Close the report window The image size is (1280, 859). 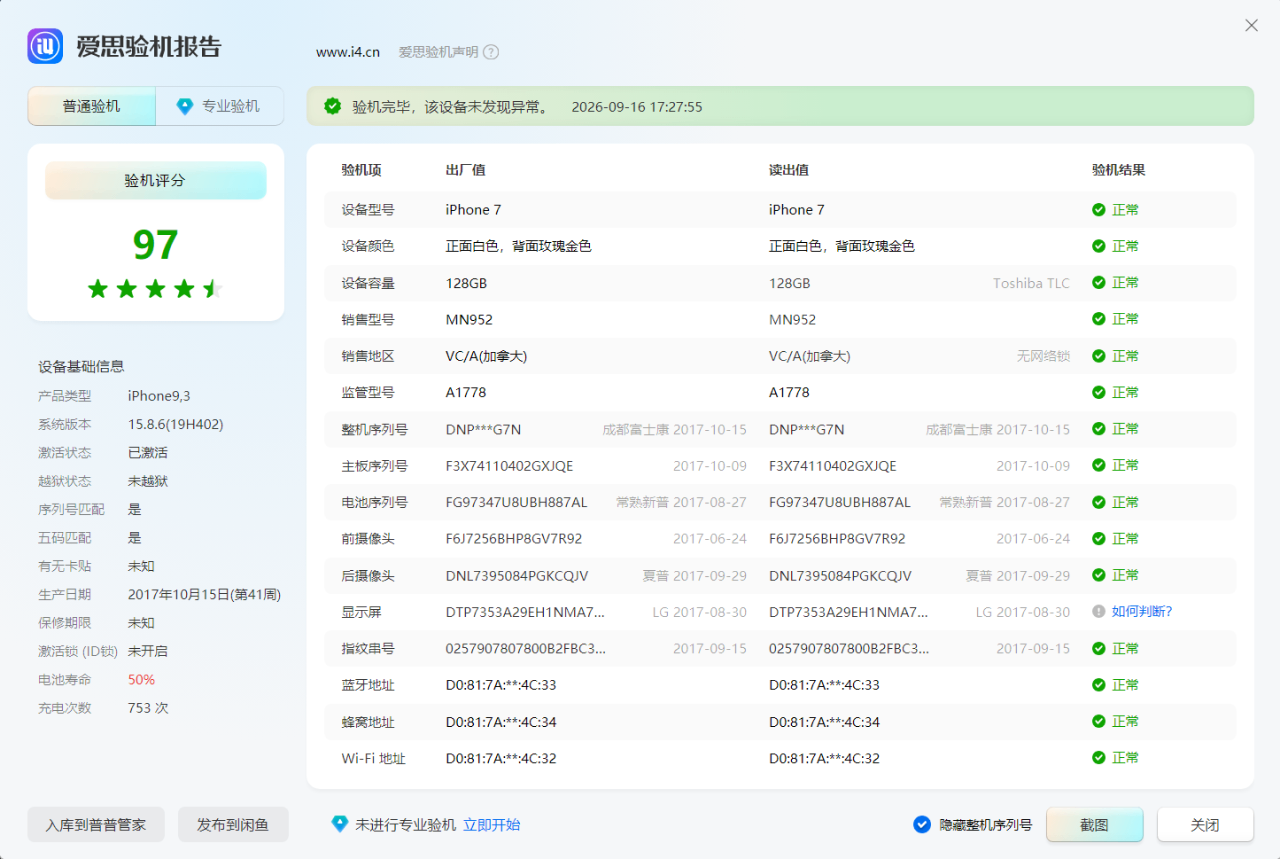(1251, 26)
